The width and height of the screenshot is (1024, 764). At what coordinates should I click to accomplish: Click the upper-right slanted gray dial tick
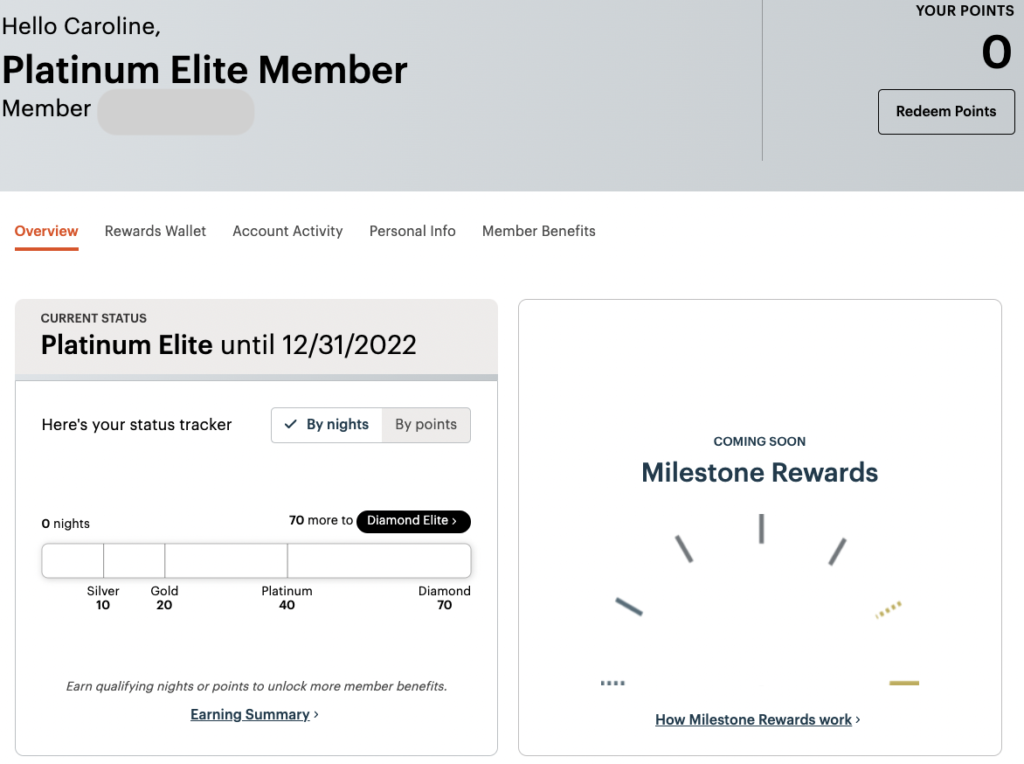(x=837, y=551)
